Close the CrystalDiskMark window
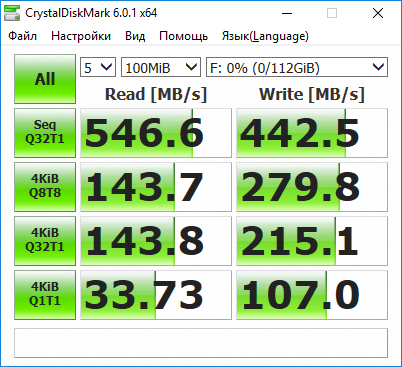This screenshot has width=402, height=367. [x=378, y=13]
